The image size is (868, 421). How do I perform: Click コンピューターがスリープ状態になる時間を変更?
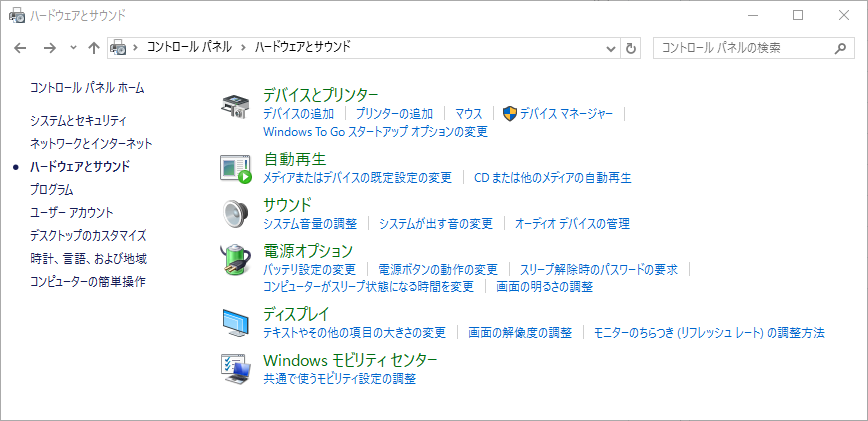(369, 287)
